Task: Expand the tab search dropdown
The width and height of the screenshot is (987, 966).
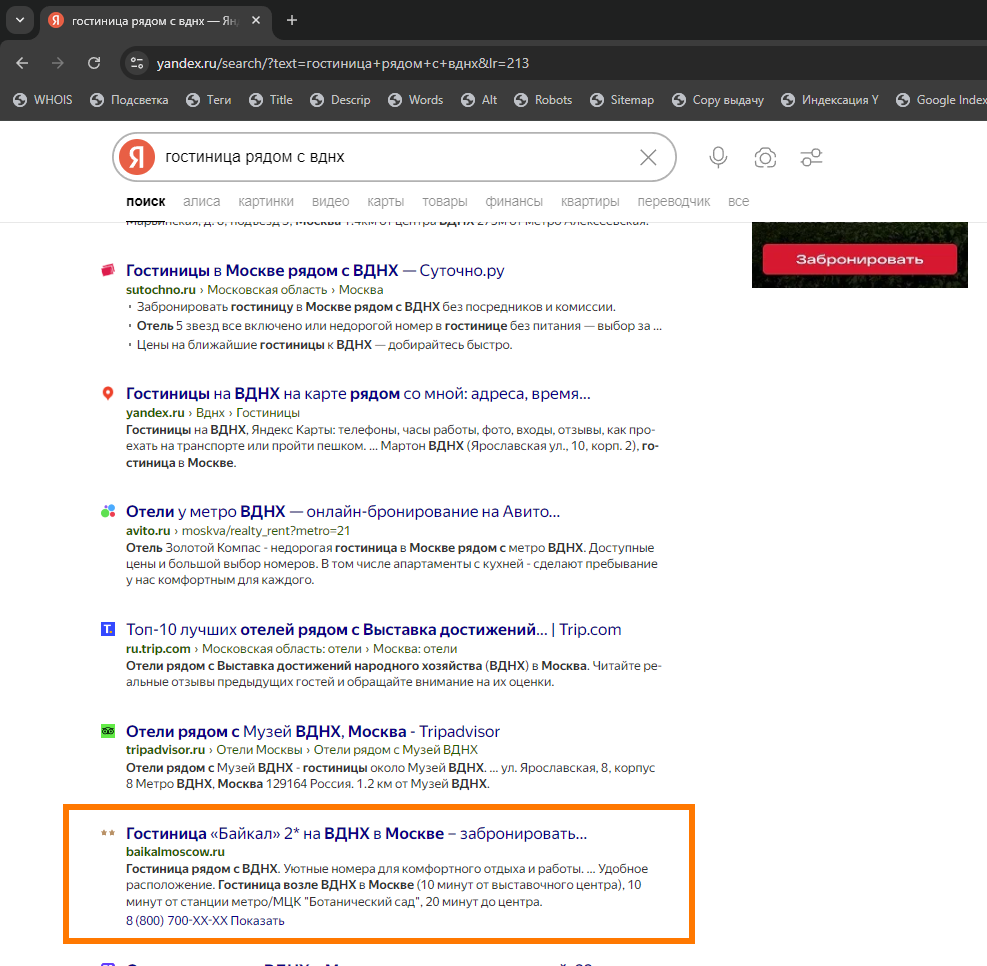Action: (19, 20)
